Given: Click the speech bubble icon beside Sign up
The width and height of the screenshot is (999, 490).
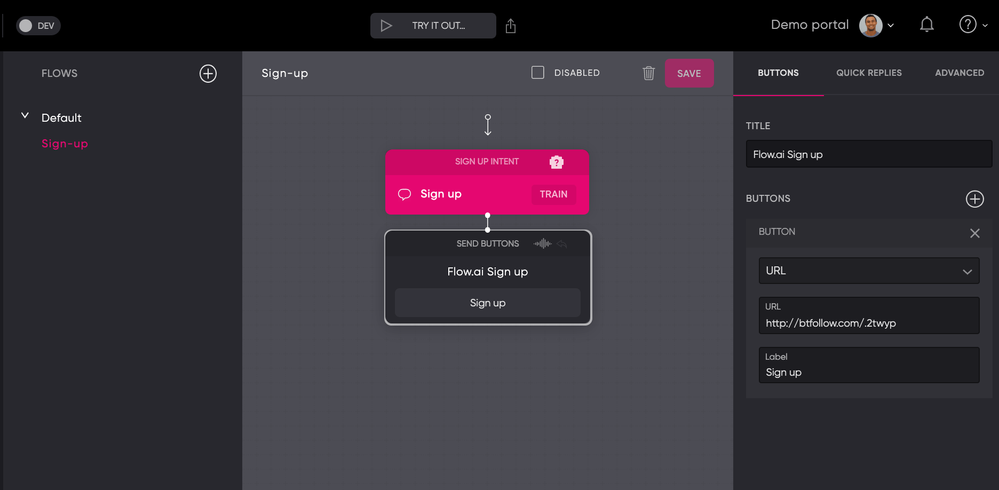Looking at the screenshot, I should pyautogui.click(x=404, y=194).
